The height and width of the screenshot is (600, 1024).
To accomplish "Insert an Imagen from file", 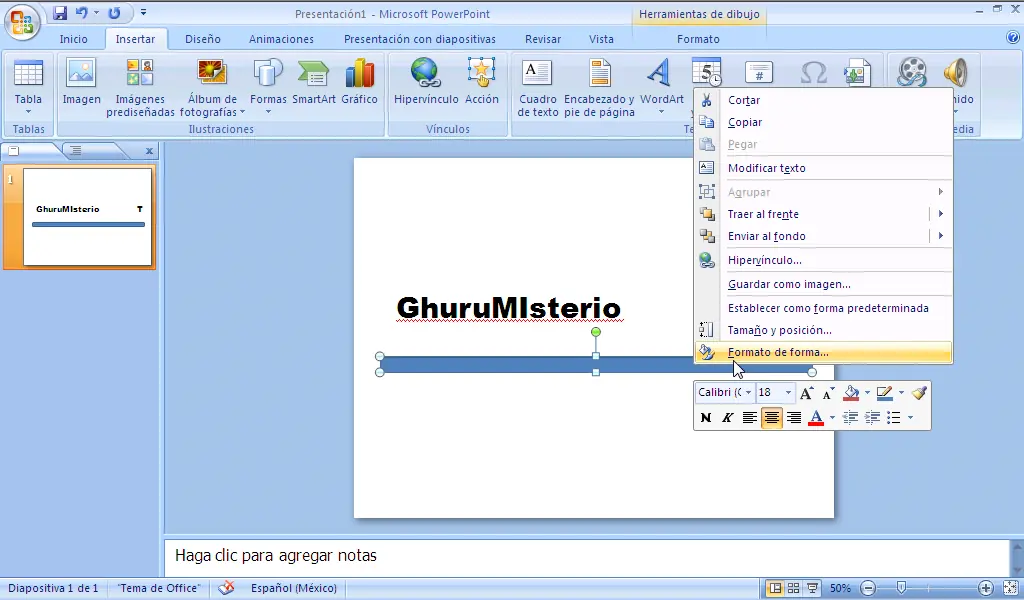I will (x=82, y=82).
